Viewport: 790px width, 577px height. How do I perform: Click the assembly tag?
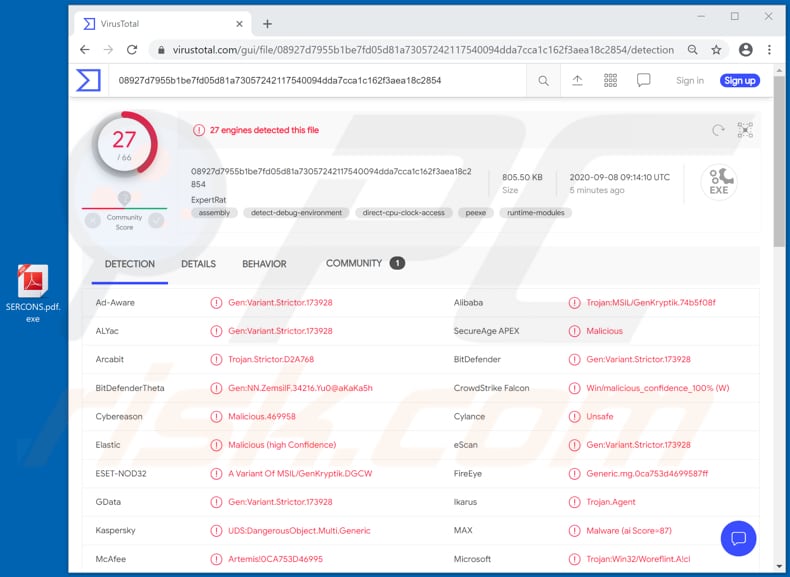214,213
